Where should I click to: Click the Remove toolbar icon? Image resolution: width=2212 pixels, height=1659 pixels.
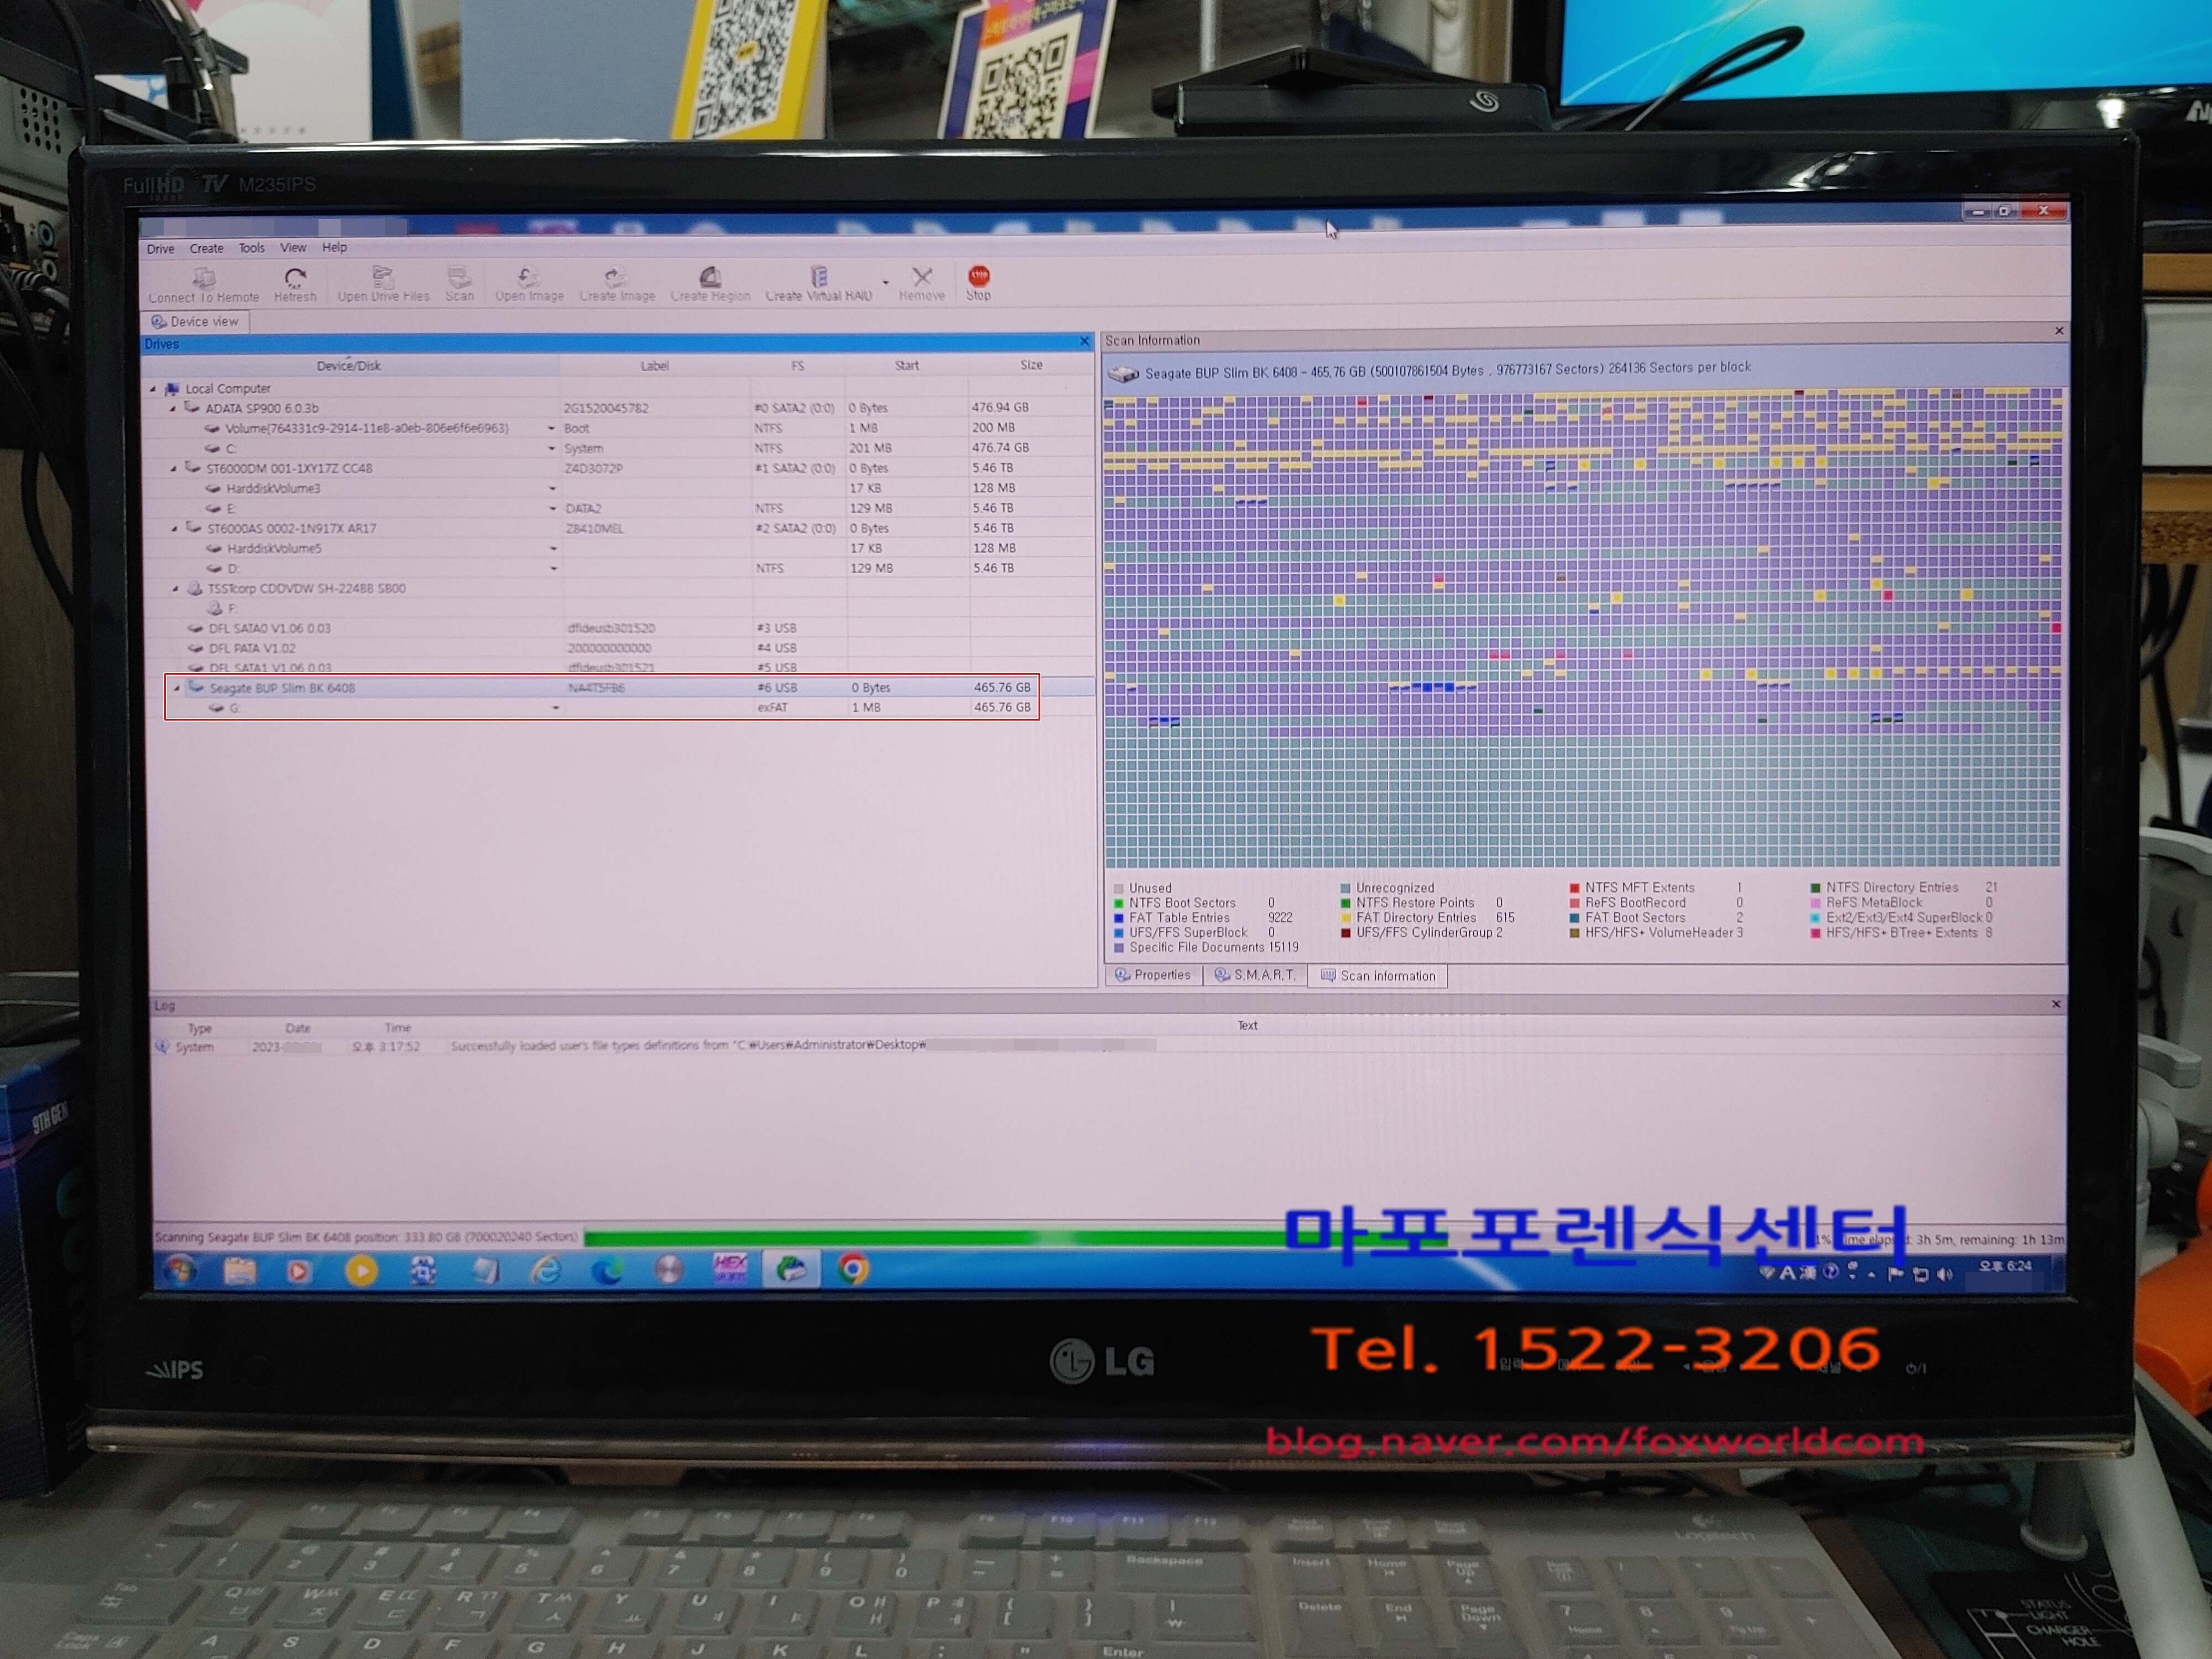(x=922, y=276)
